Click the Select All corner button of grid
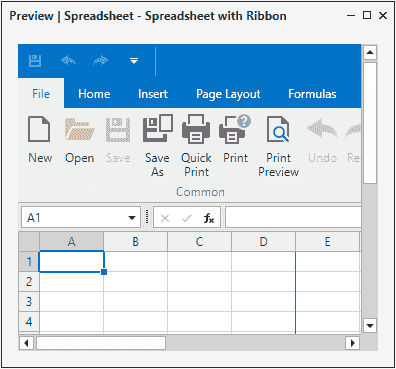Viewport: 396px width, 369px height. [29, 242]
